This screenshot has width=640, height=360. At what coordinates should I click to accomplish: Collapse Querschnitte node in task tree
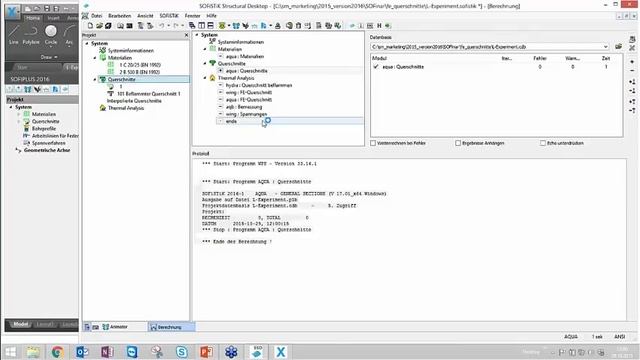(205, 64)
